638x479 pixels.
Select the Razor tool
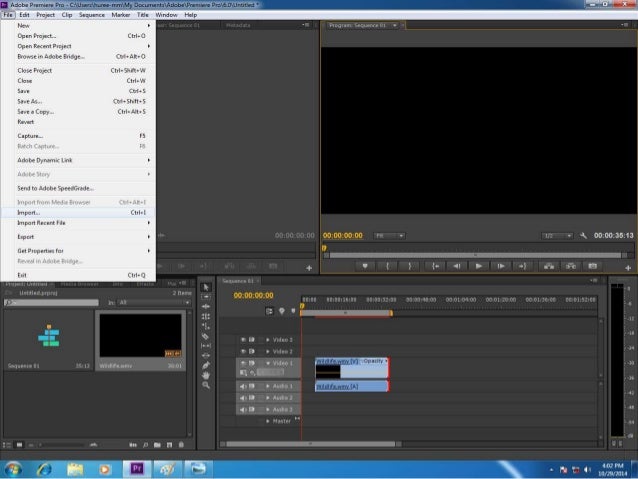(206, 336)
